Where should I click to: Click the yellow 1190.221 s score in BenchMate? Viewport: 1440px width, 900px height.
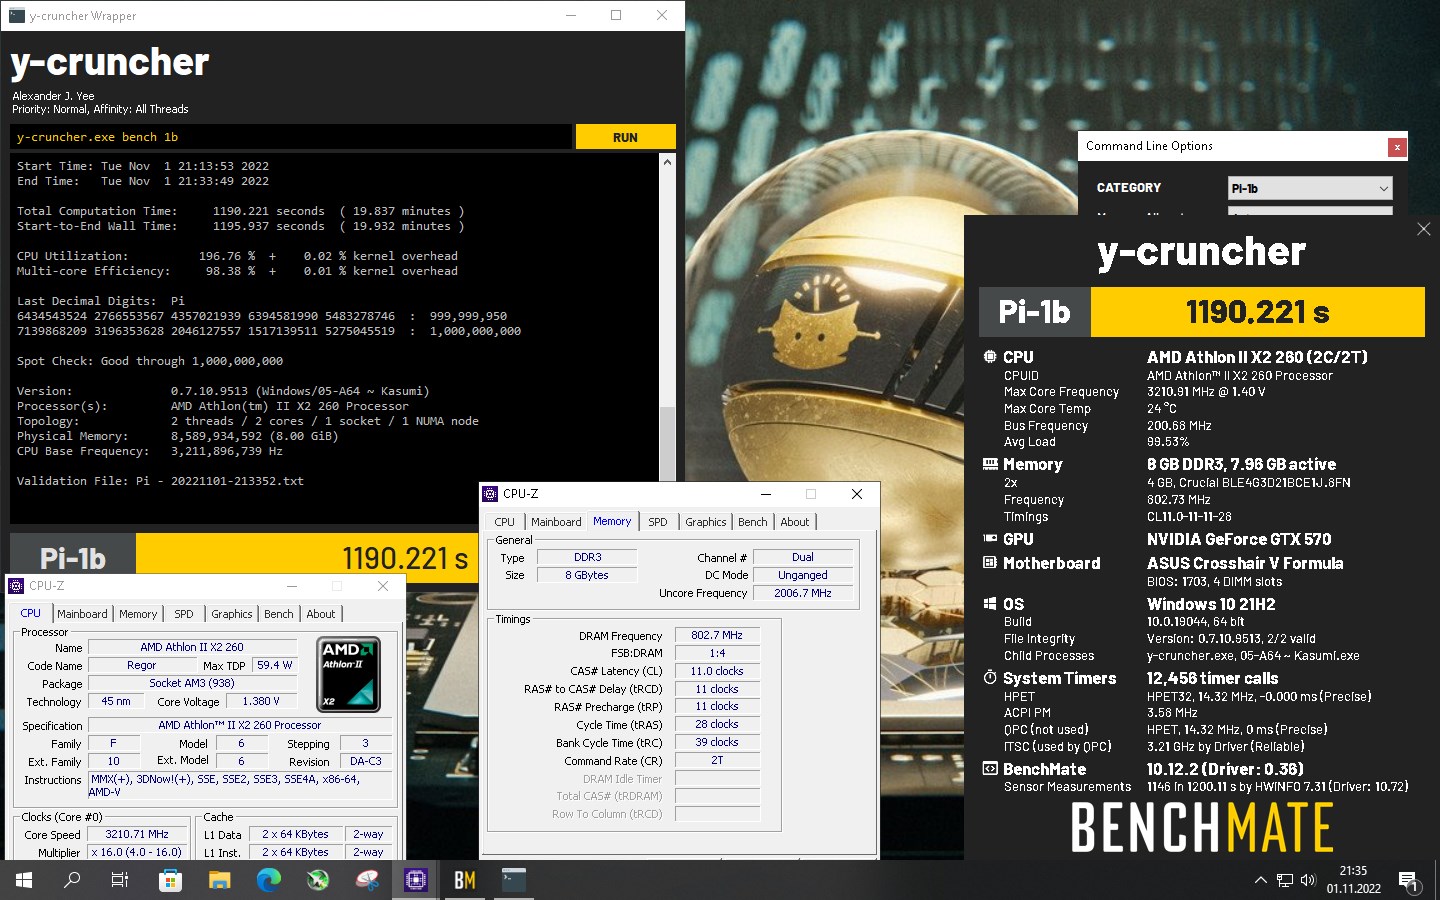click(1257, 312)
